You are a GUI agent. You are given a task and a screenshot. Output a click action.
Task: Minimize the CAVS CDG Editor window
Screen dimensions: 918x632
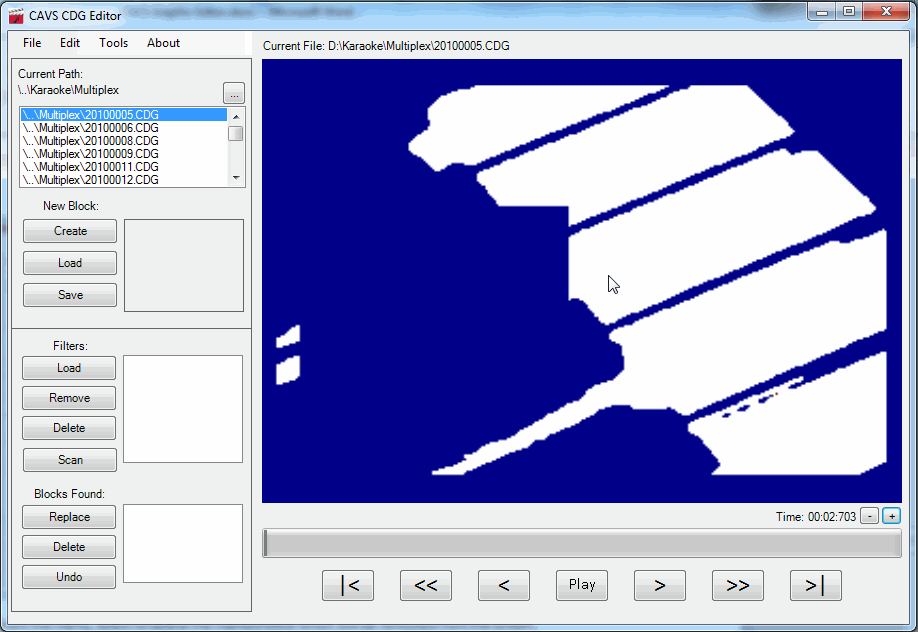822,11
